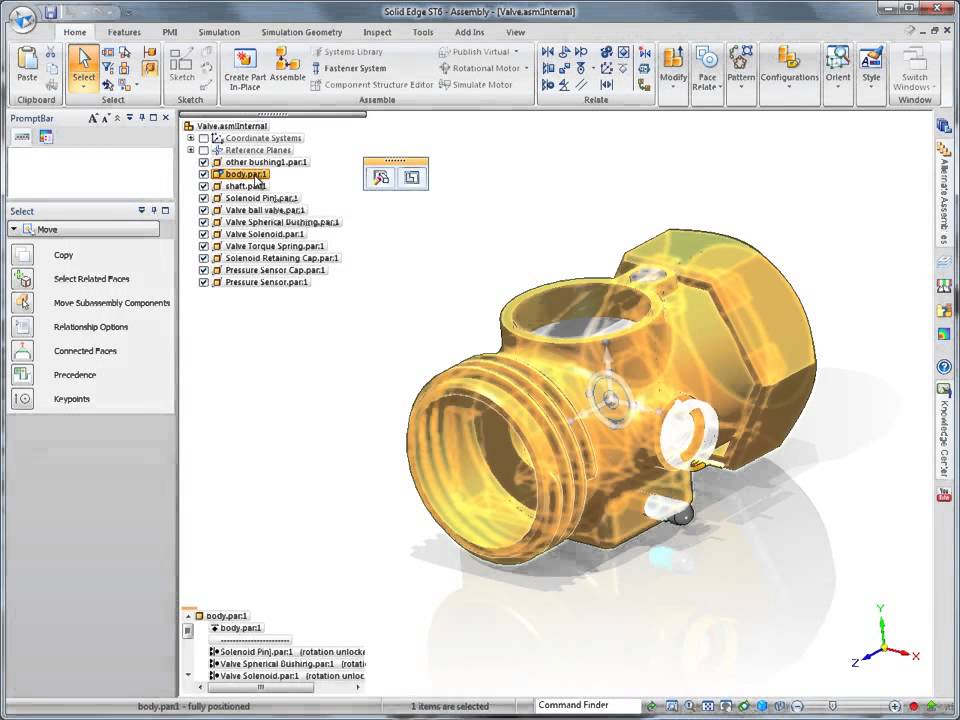Viewport: 960px width, 720px height.
Task: Select Pressure Sensor Cap.par:1 tree item
Action: tap(275, 270)
